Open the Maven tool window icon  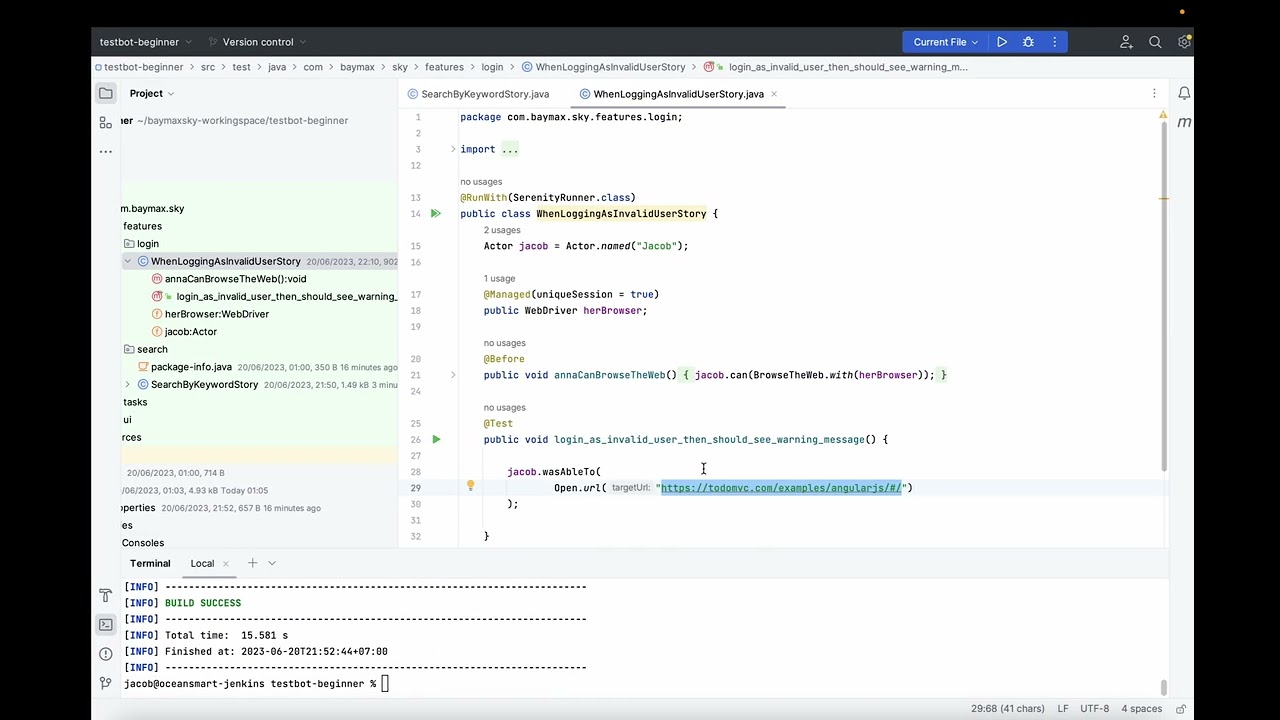point(1184,122)
